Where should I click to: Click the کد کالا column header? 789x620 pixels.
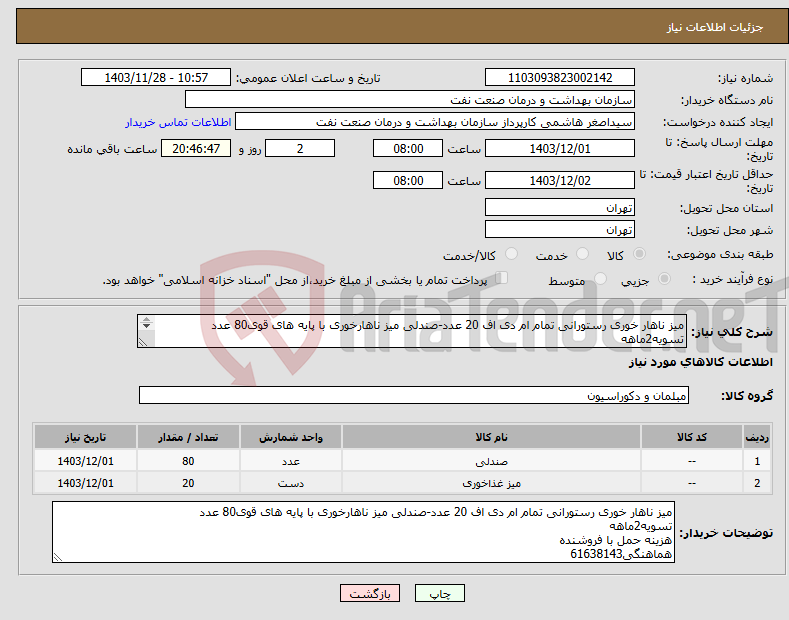click(692, 437)
